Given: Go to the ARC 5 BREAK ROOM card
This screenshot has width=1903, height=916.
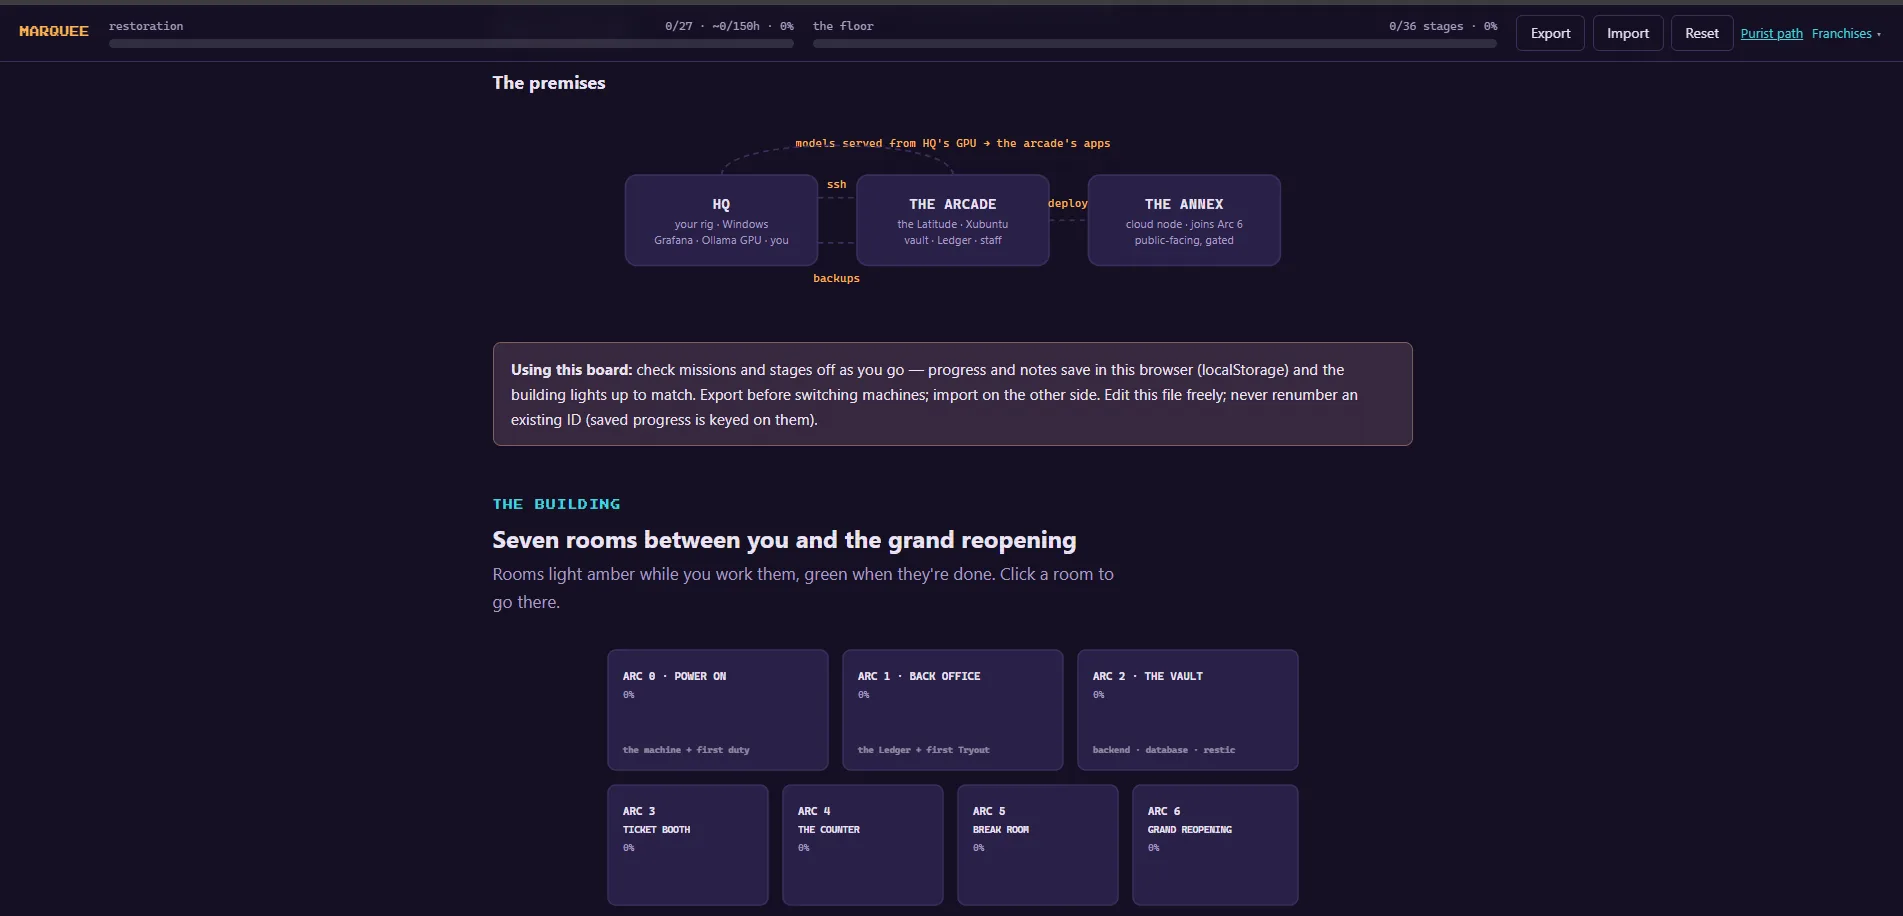Looking at the screenshot, I should 1038,845.
